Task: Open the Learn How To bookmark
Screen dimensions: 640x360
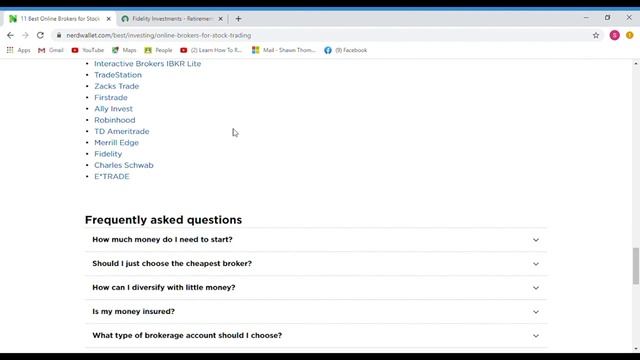Action: (211, 50)
